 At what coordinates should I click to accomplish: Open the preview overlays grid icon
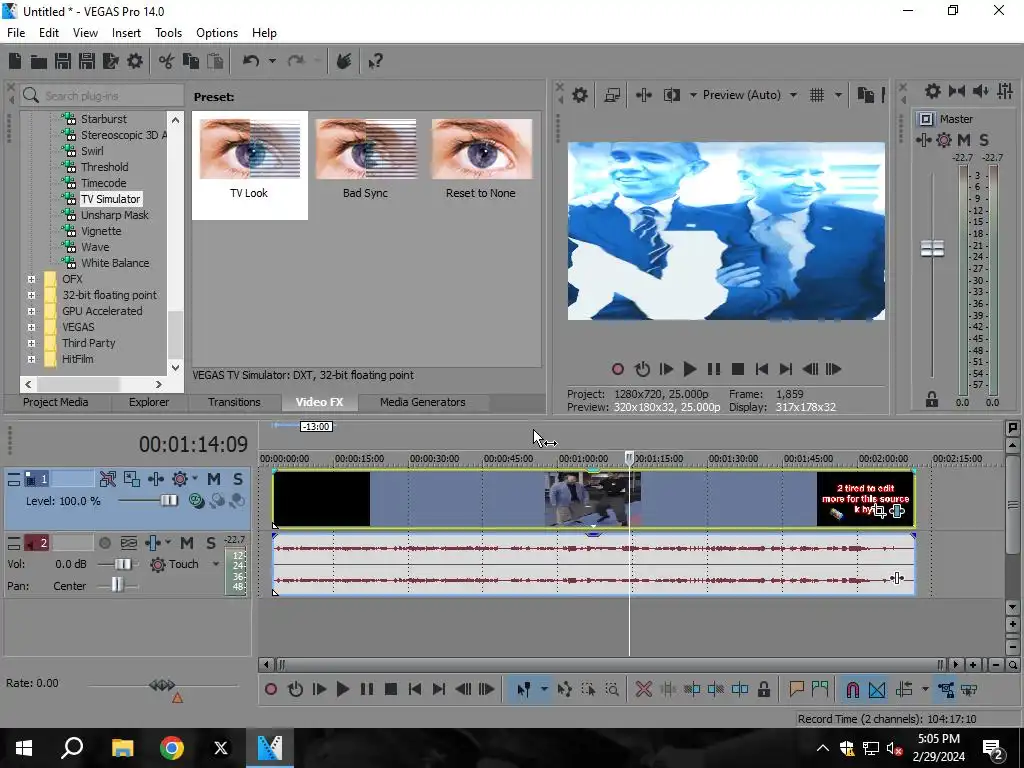tap(817, 95)
